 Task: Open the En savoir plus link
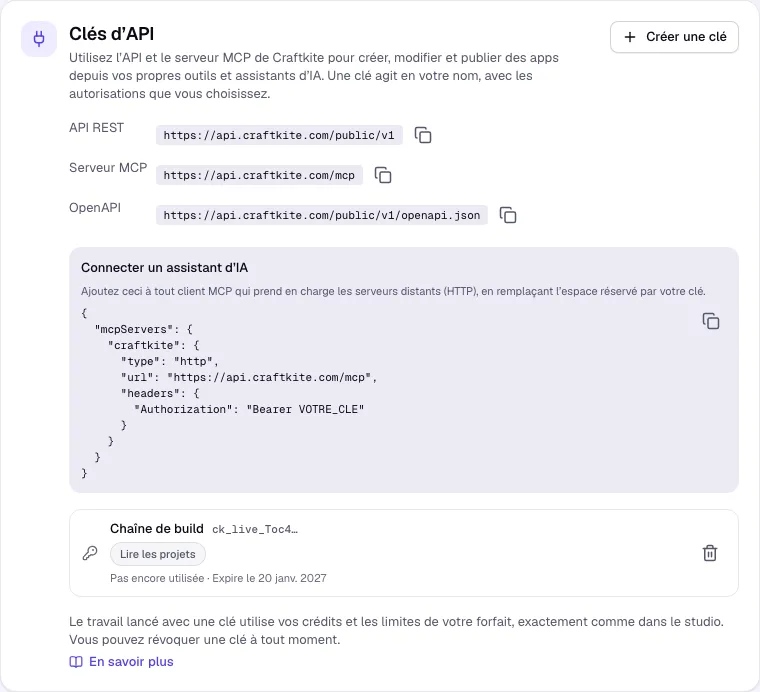tap(131, 661)
